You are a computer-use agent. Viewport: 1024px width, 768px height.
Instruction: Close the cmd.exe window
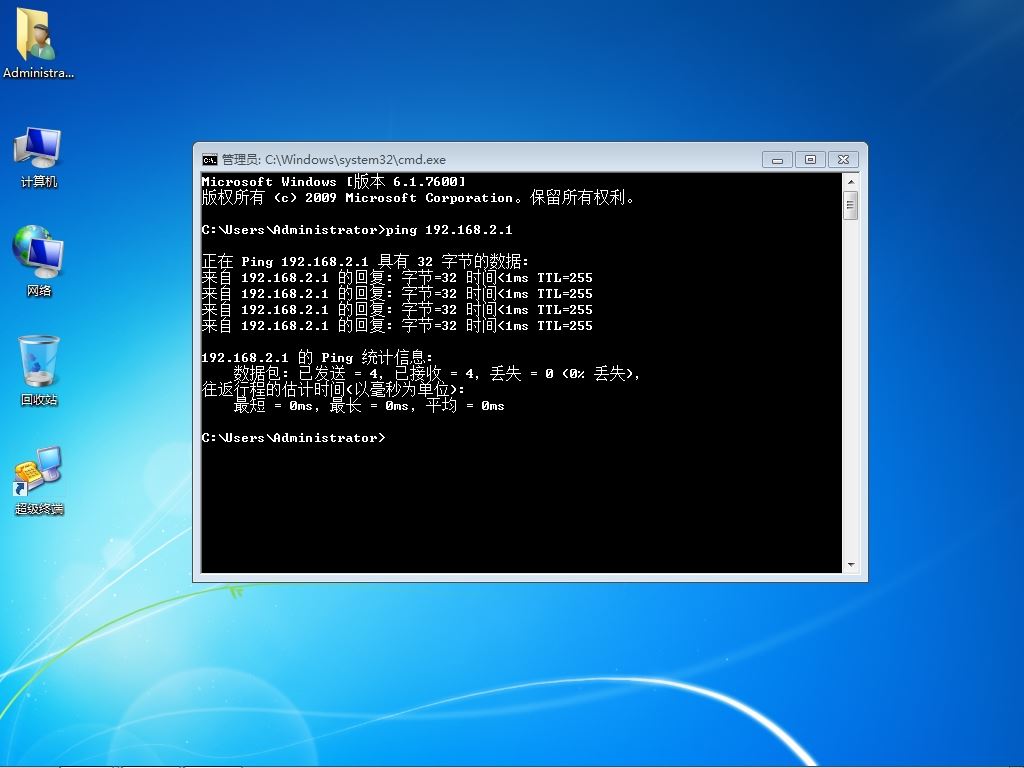(x=844, y=159)
